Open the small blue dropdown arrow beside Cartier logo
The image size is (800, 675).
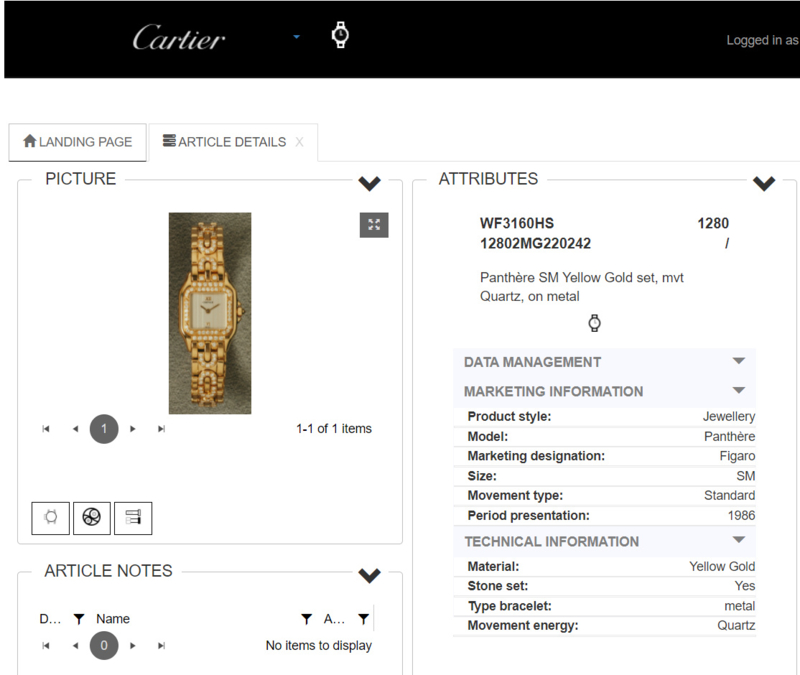pyautogui.click(x=296, y=37)
